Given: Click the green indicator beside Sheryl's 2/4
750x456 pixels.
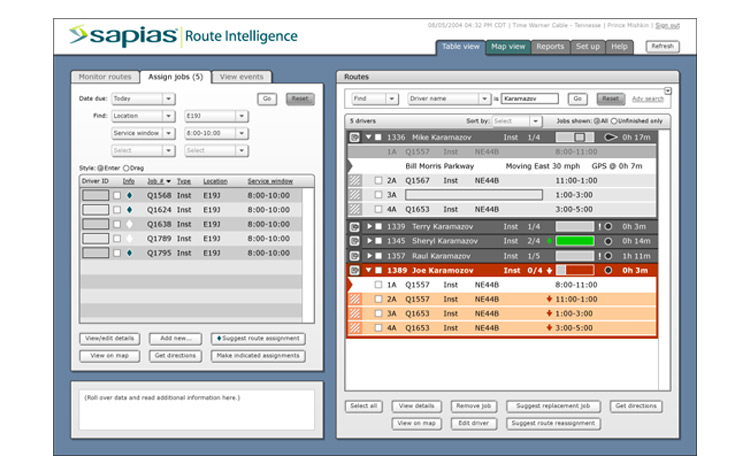Looking at the screenshot, I should coord(550,241).
